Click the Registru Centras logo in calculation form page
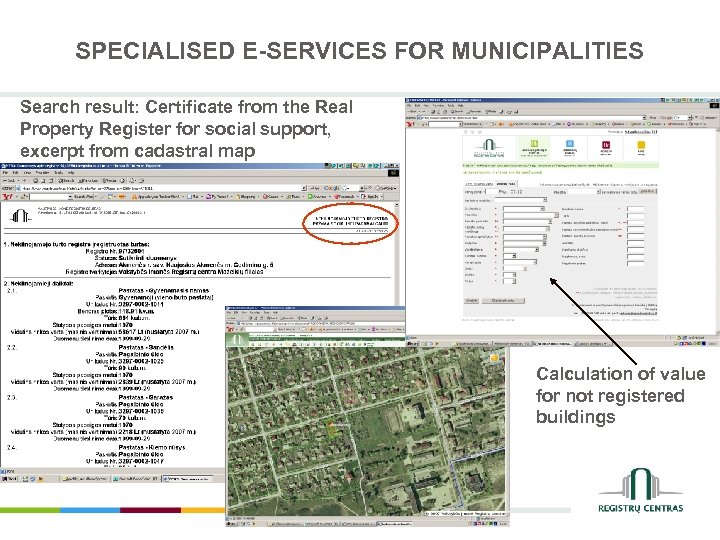The width and height of the screenshot is (720, 540). [x=489, y=148]
